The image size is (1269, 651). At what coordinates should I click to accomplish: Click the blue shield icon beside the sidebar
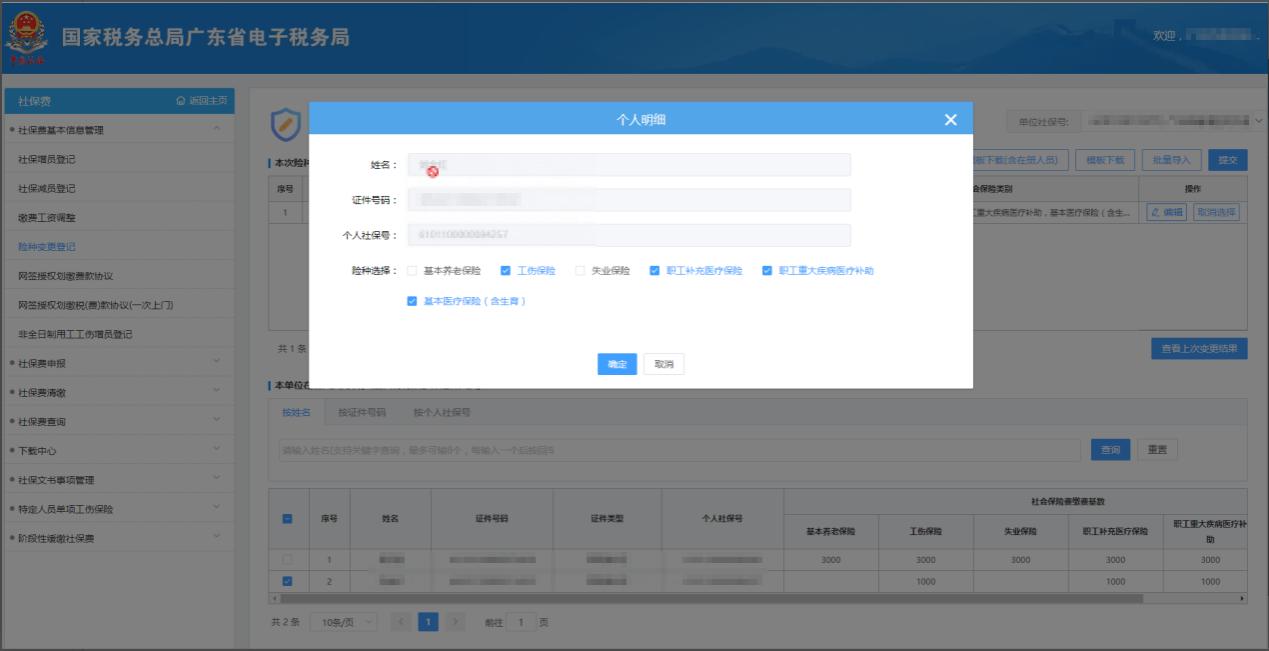tap(286, 125)
